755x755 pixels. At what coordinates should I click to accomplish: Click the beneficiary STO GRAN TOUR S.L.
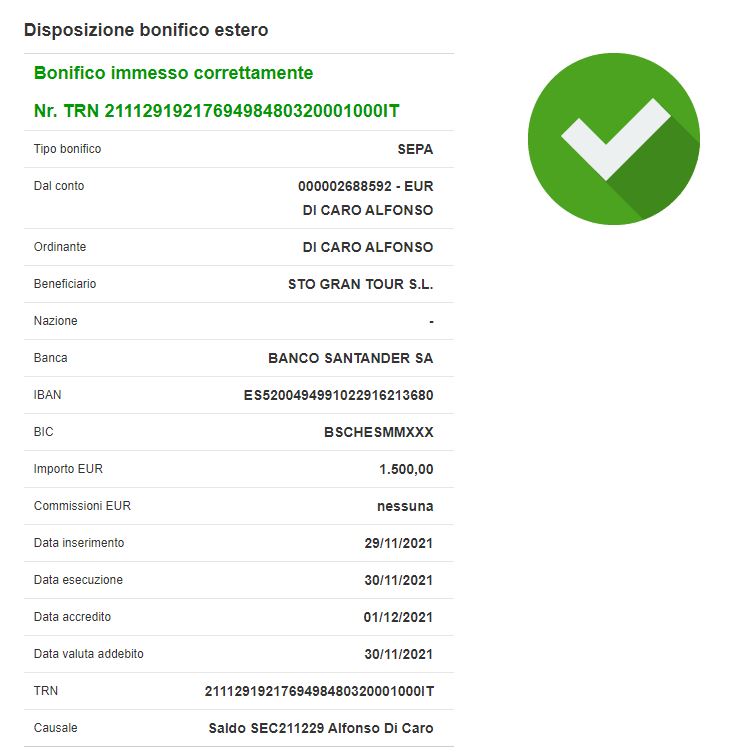pyautogui.click(x=361, y=284)
